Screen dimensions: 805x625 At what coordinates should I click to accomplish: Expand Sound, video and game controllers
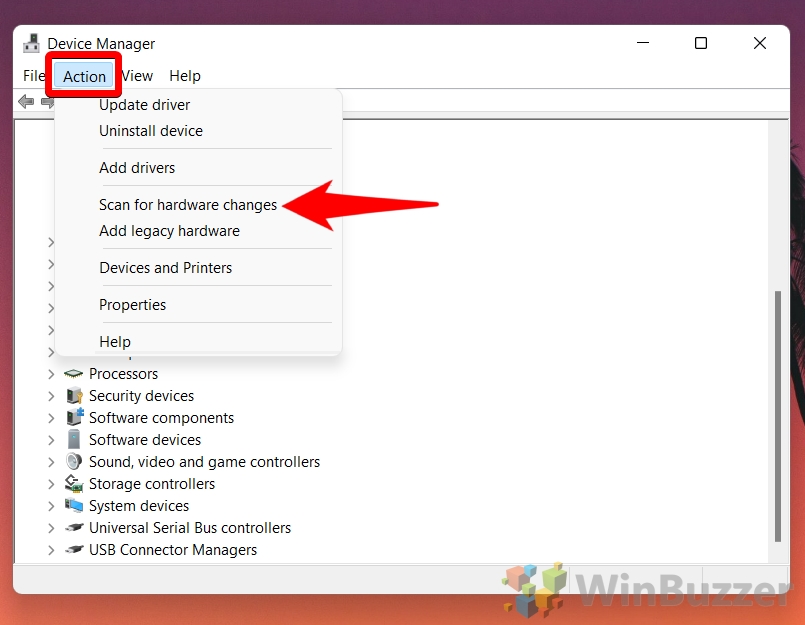click(51, 462)
